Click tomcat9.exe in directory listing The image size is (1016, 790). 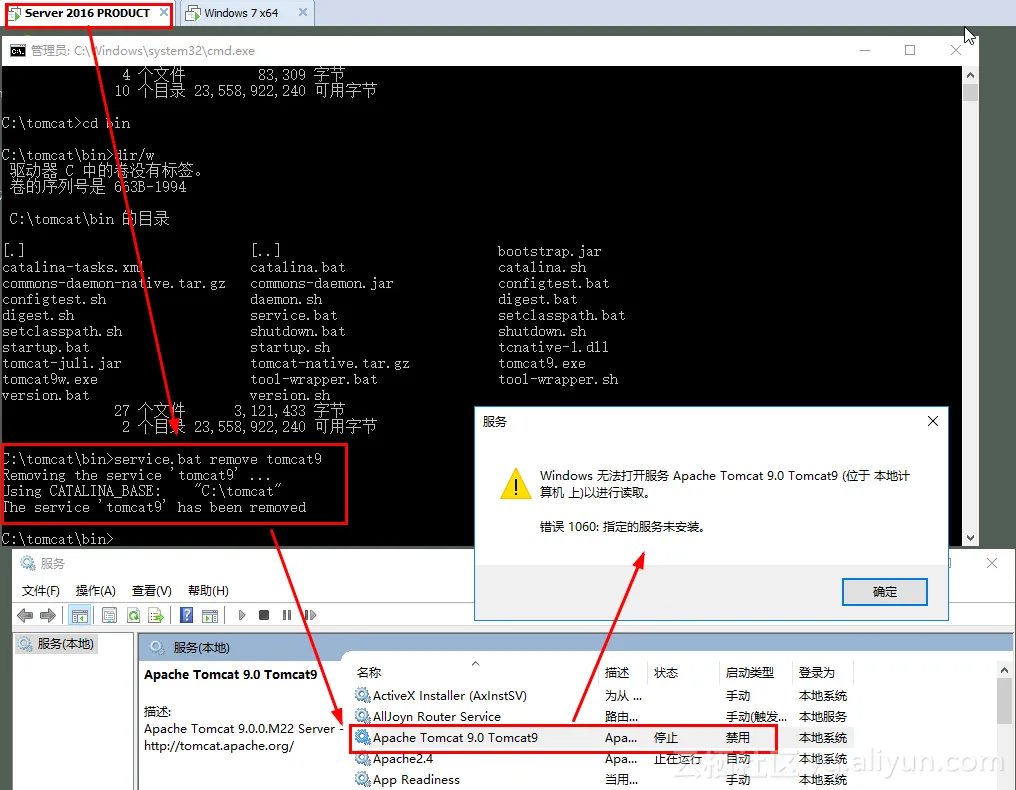tap(542, 364)
